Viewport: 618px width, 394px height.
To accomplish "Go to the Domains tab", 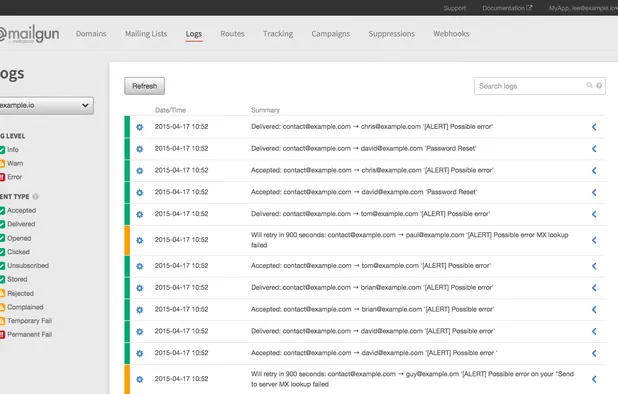I will click(91, 34).
